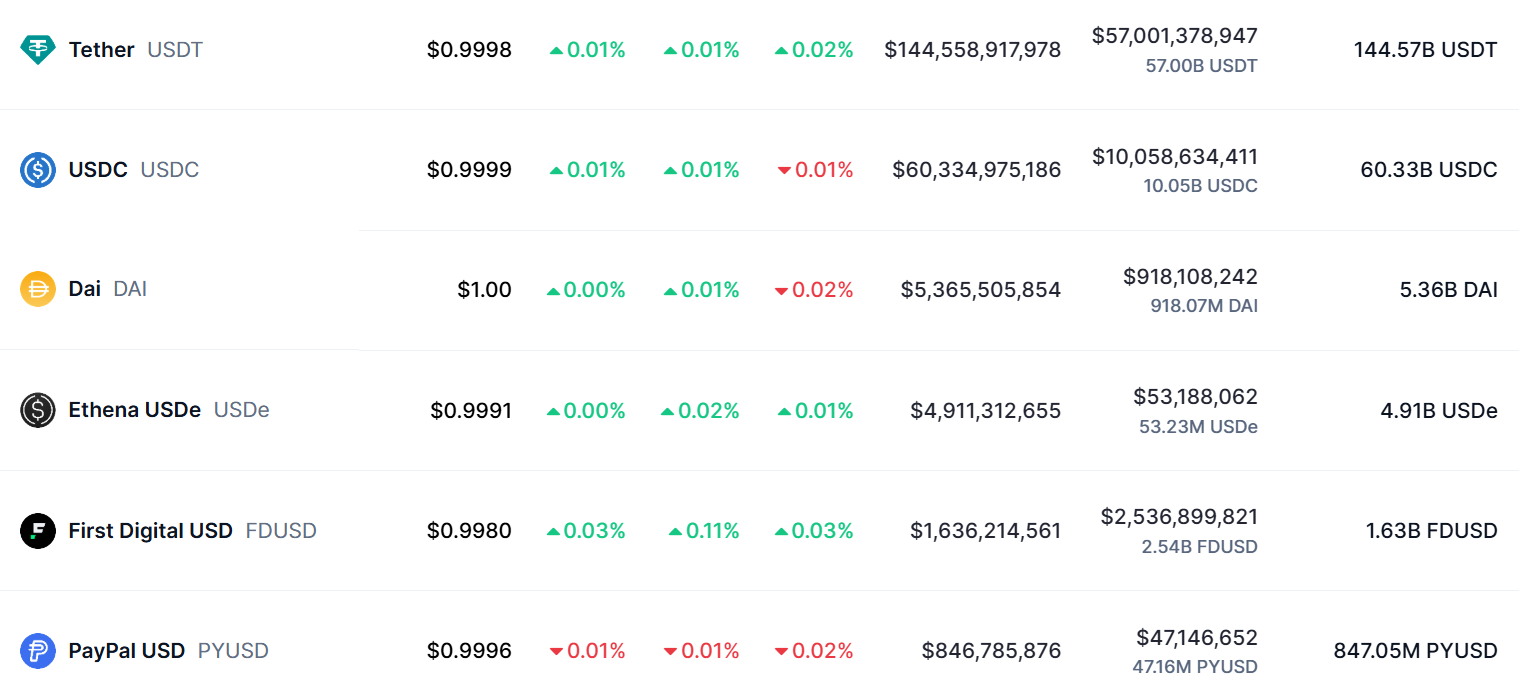The width and height of the screenshot is (1519, 693).
Task: Click the Dai coin logo icon
Action: tap(38, 290)
